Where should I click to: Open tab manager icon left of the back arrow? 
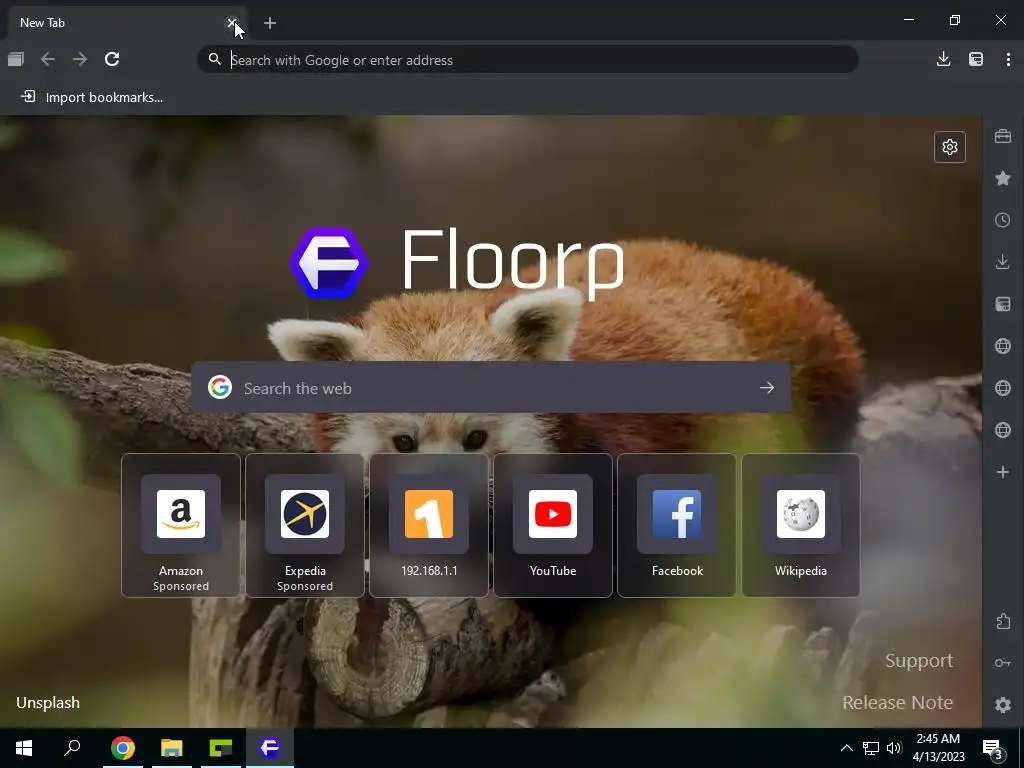point(16,59)
